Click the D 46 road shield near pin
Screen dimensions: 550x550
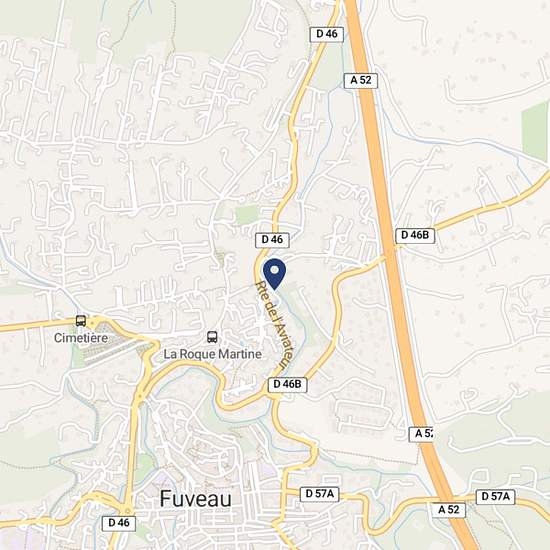coord(272,240)
